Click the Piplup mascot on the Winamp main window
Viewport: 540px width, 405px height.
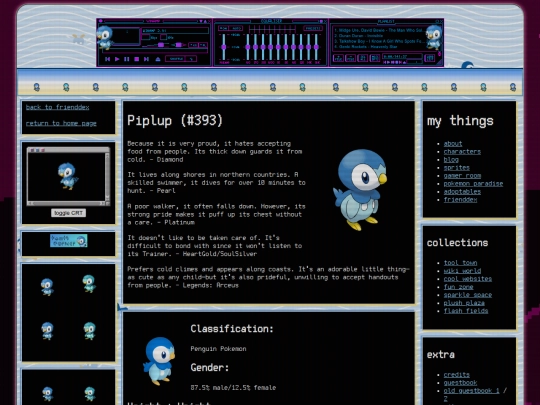(105, 37)
